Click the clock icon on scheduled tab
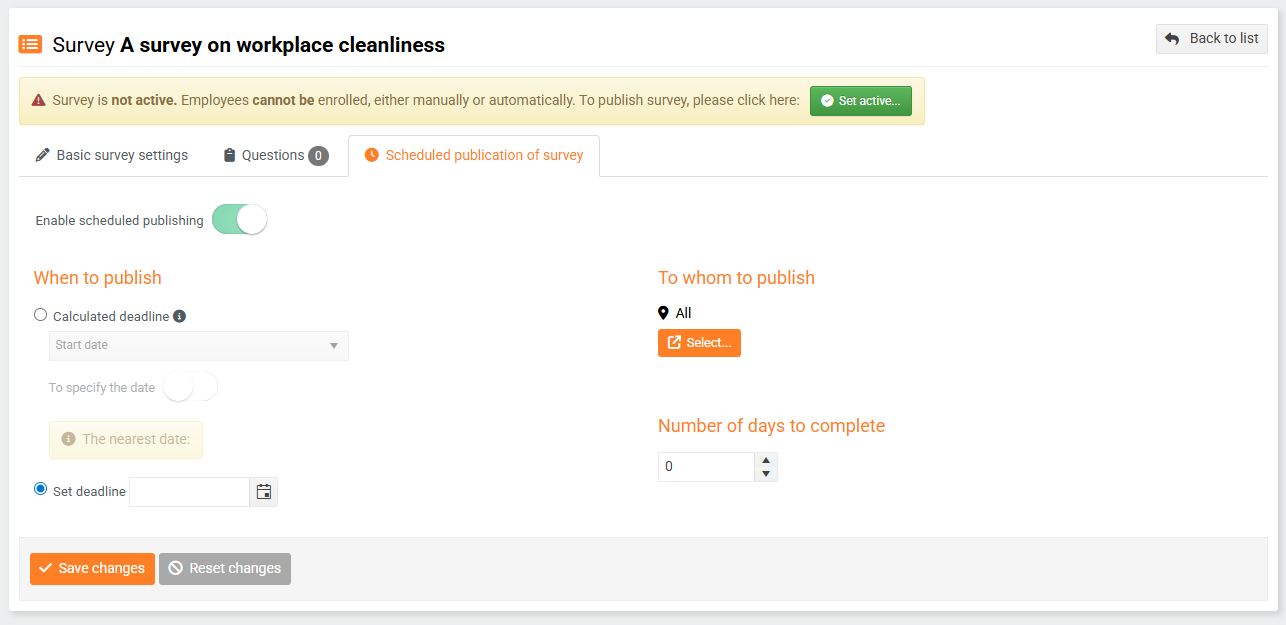The width and height of the screenshot is (1286, 625). pos(372,155)
